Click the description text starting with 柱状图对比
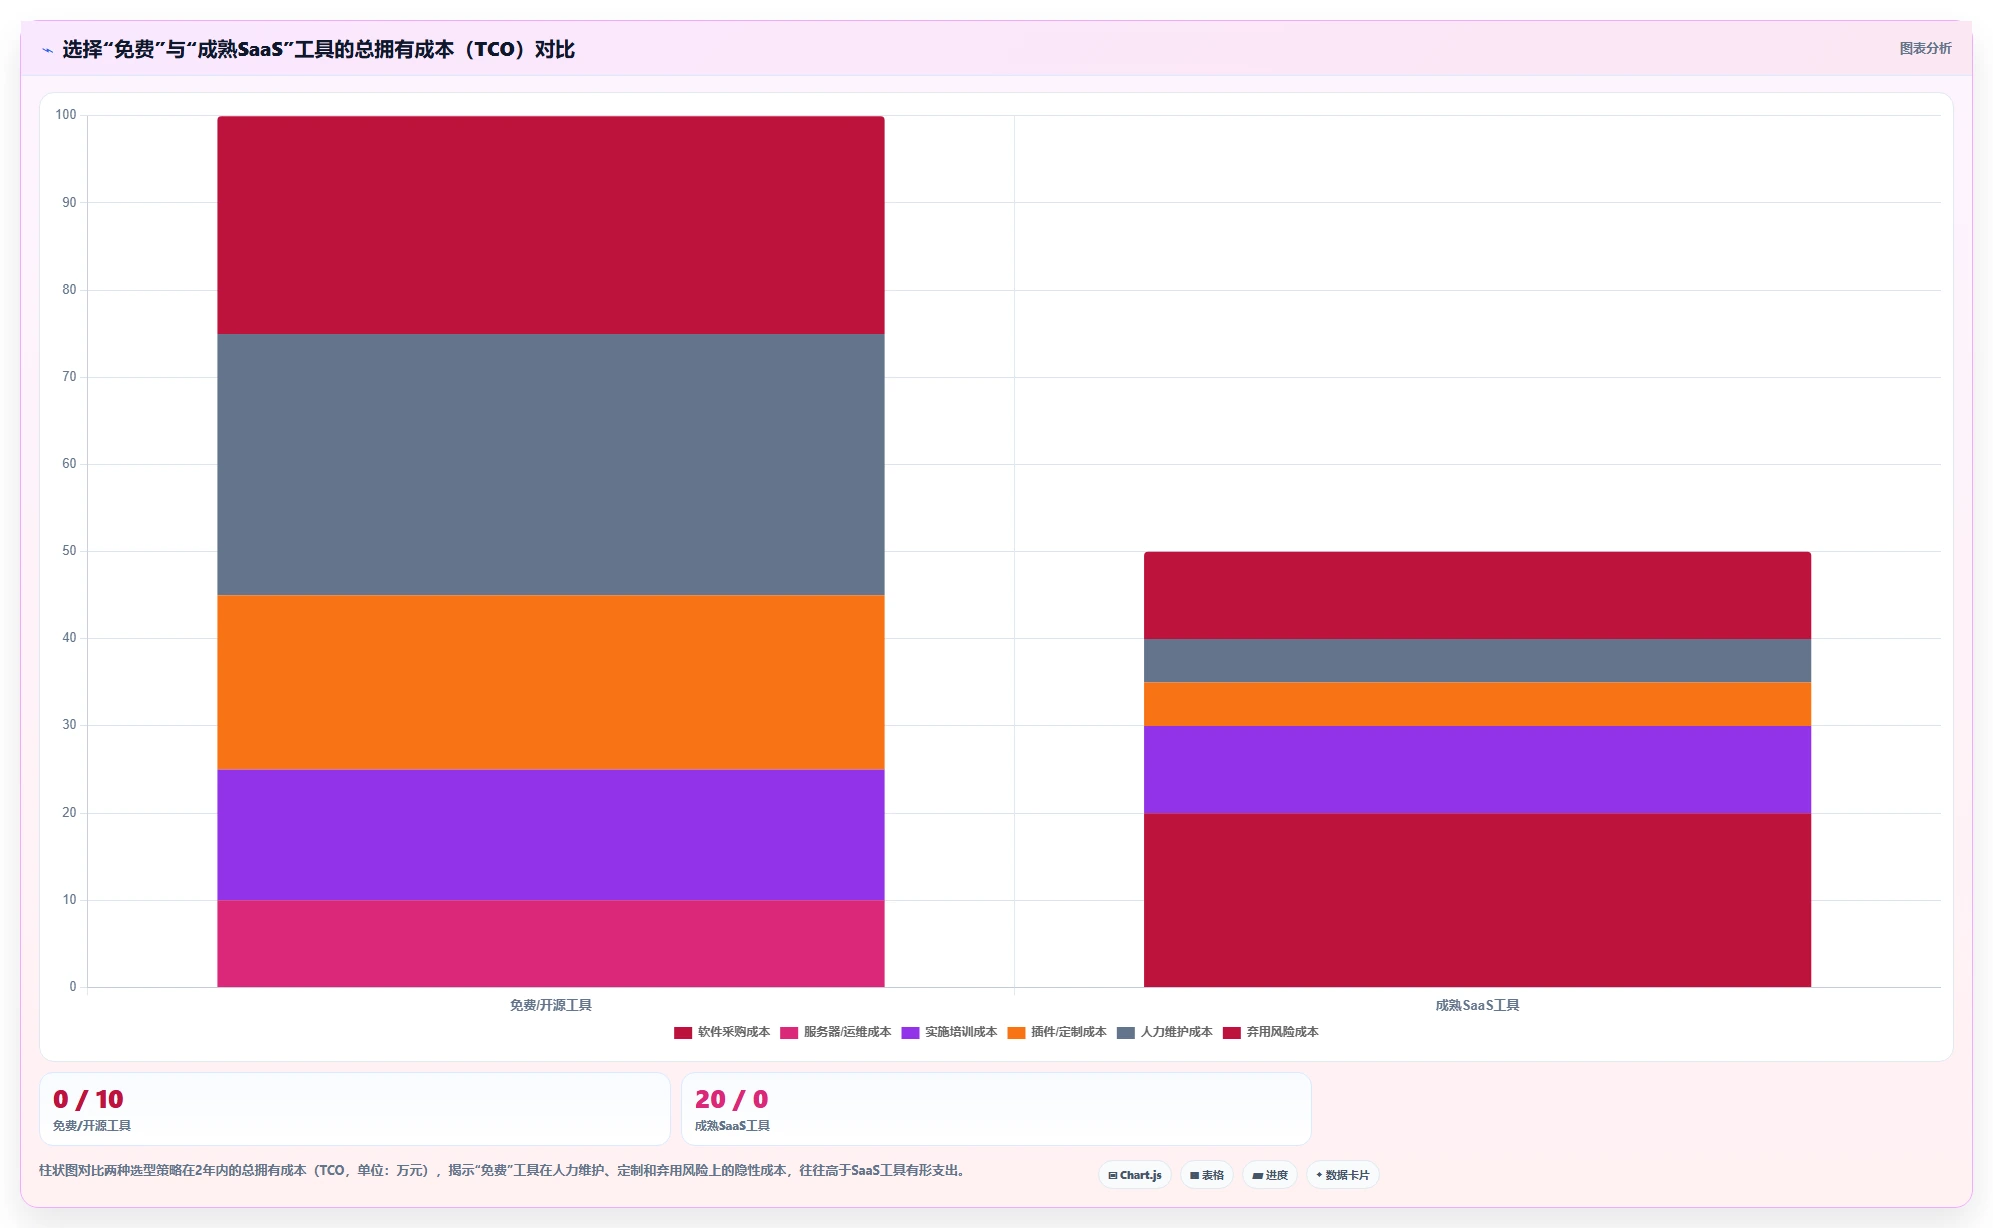1993x1228 pixels. [x=503, y=1170]
